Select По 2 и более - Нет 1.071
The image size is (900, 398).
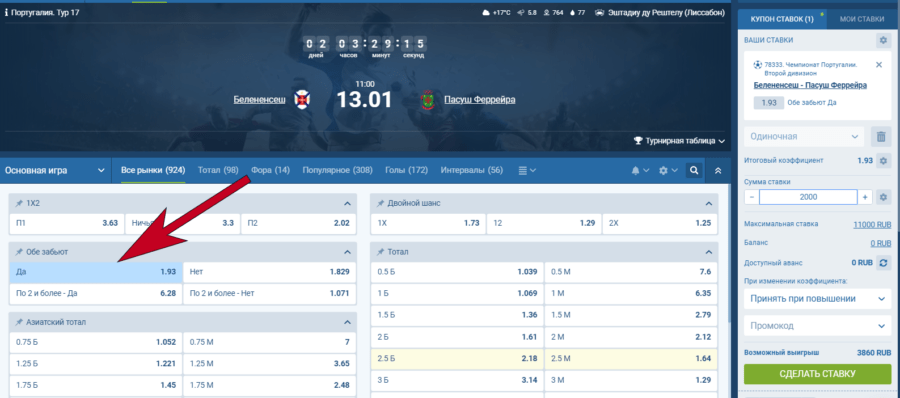click(x=269, y=293)
